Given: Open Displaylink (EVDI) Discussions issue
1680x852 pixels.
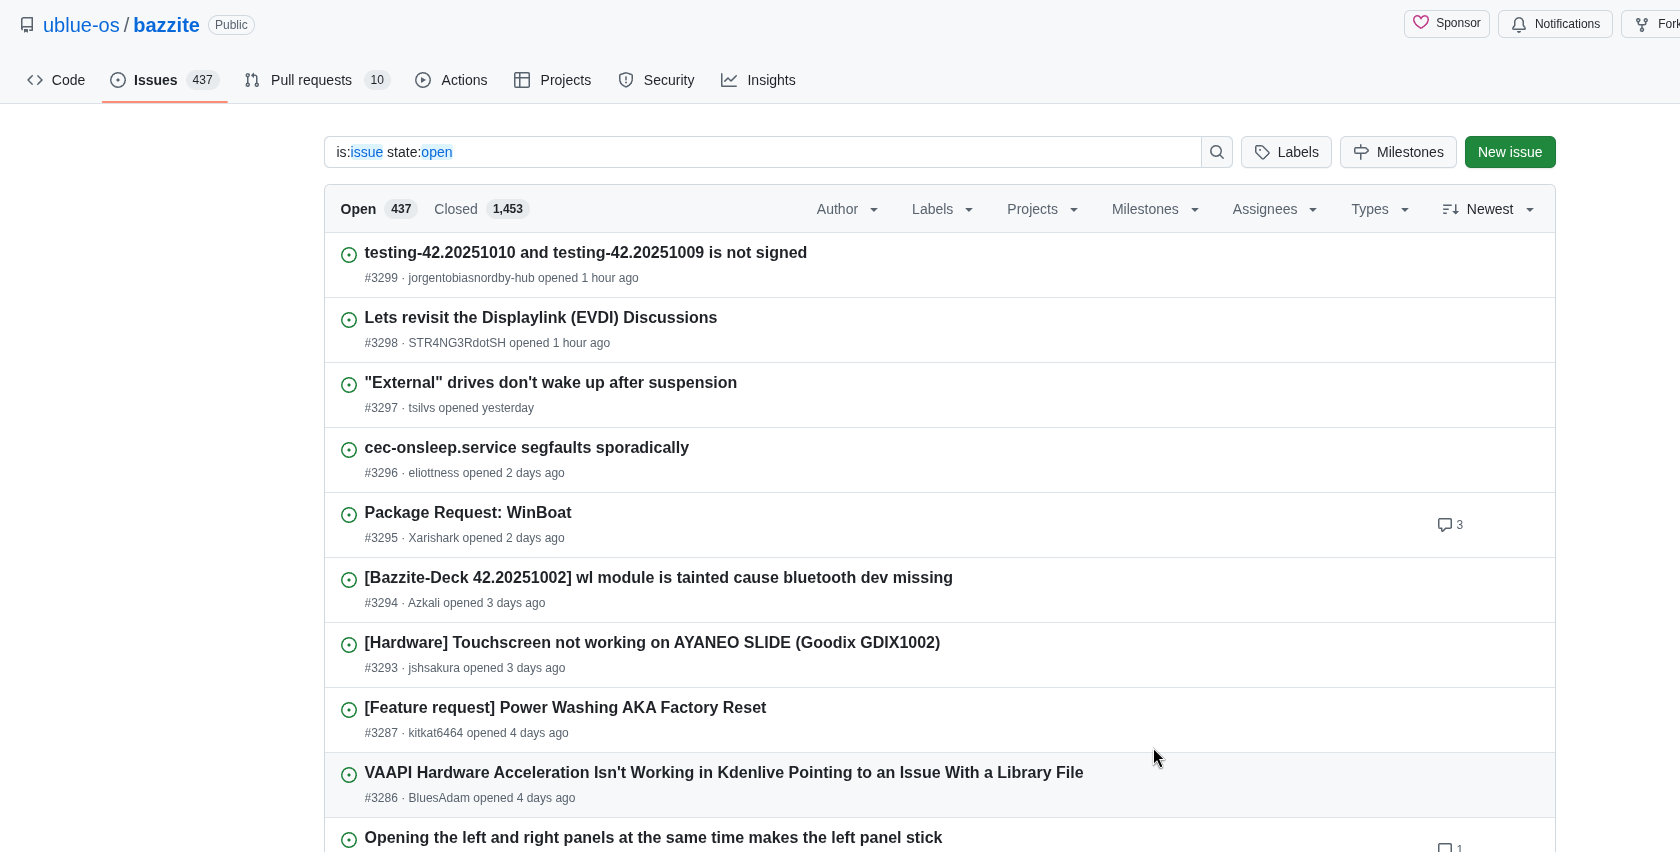Looking at the screenshot, I should click(540, 317).
